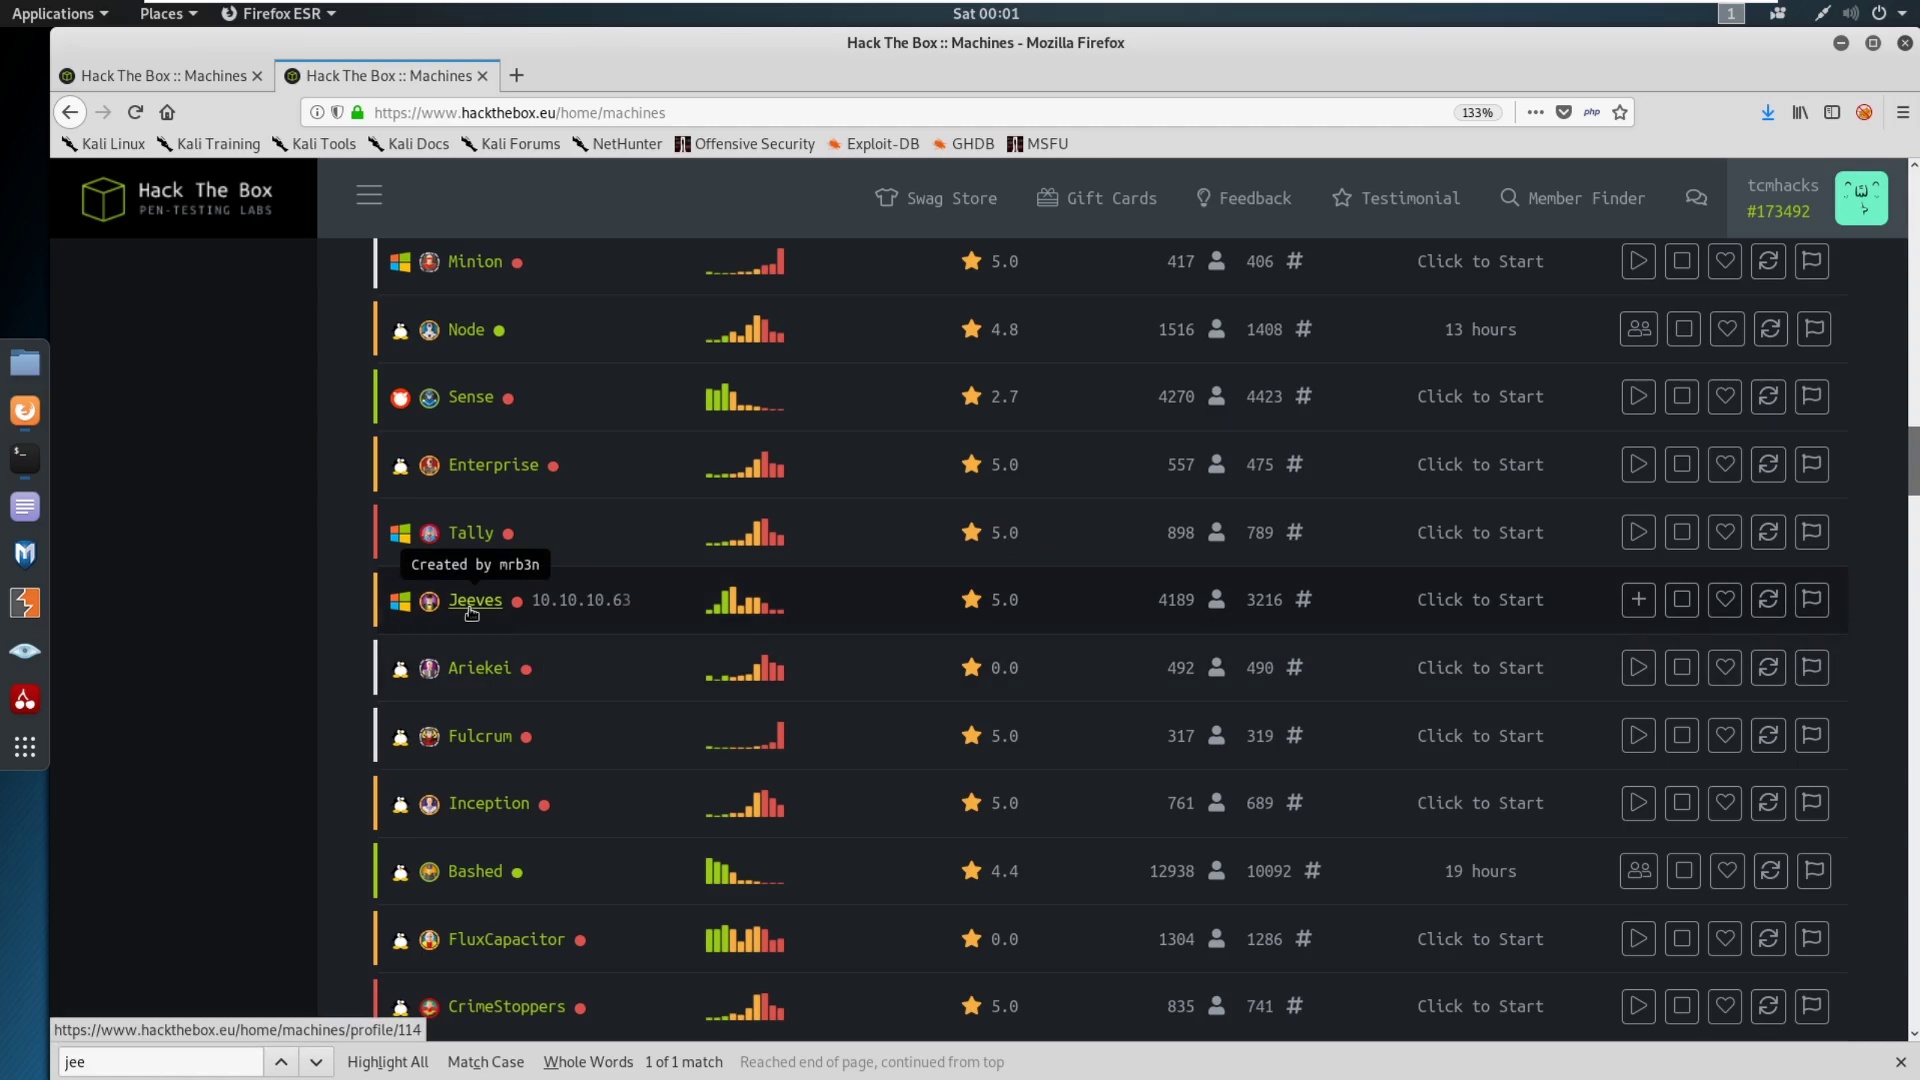Open the Kali Tools bookmark

tap(314, 144)
